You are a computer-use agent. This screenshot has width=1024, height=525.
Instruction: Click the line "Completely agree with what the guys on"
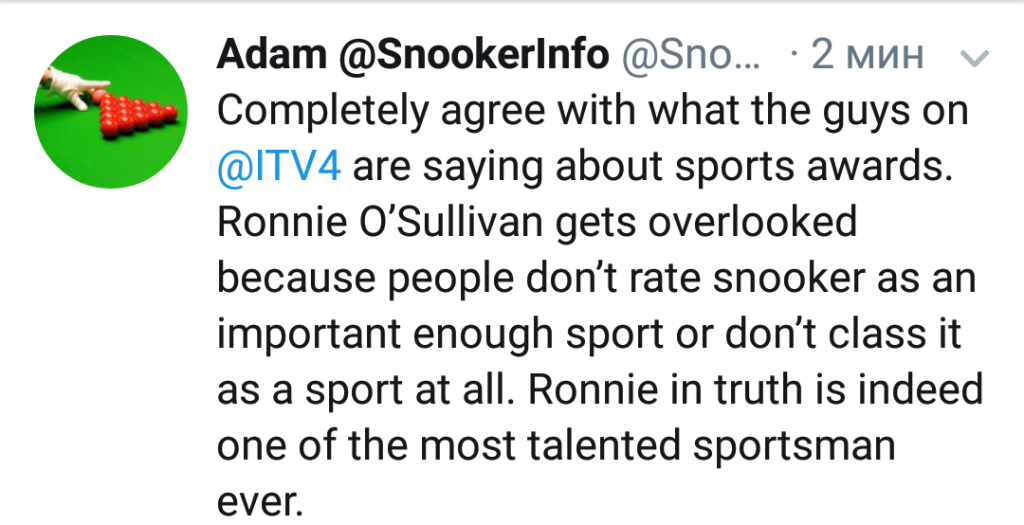pos(592,111)
